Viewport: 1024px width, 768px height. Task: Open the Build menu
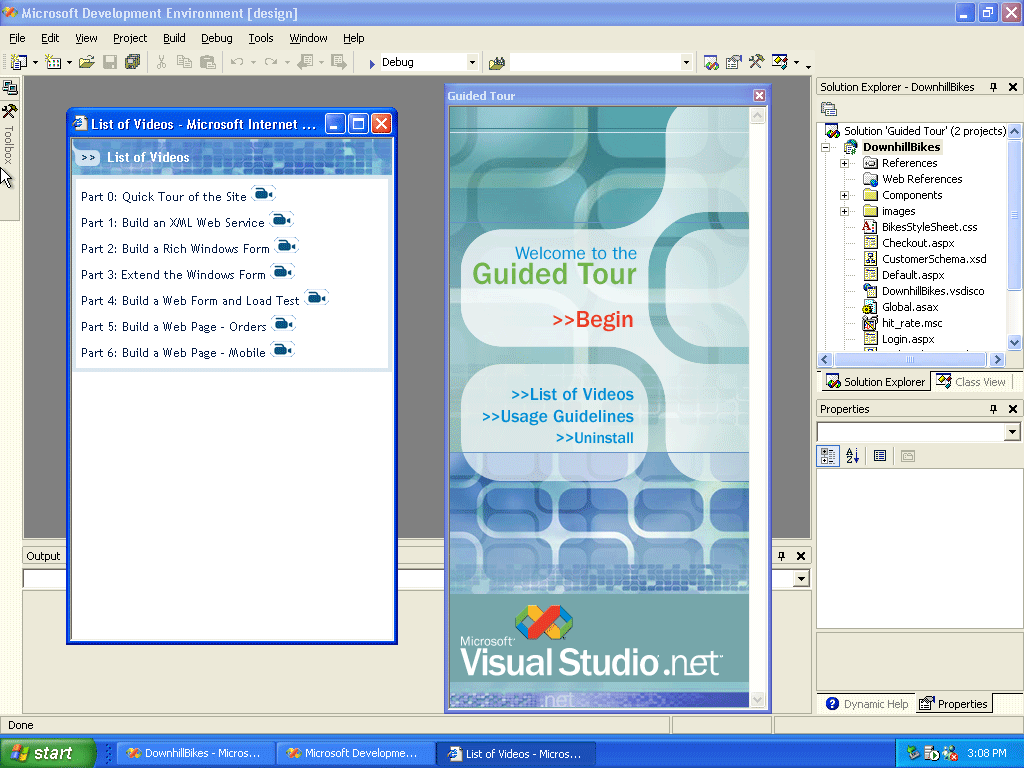pyautogui.click(x=174, y=38)
